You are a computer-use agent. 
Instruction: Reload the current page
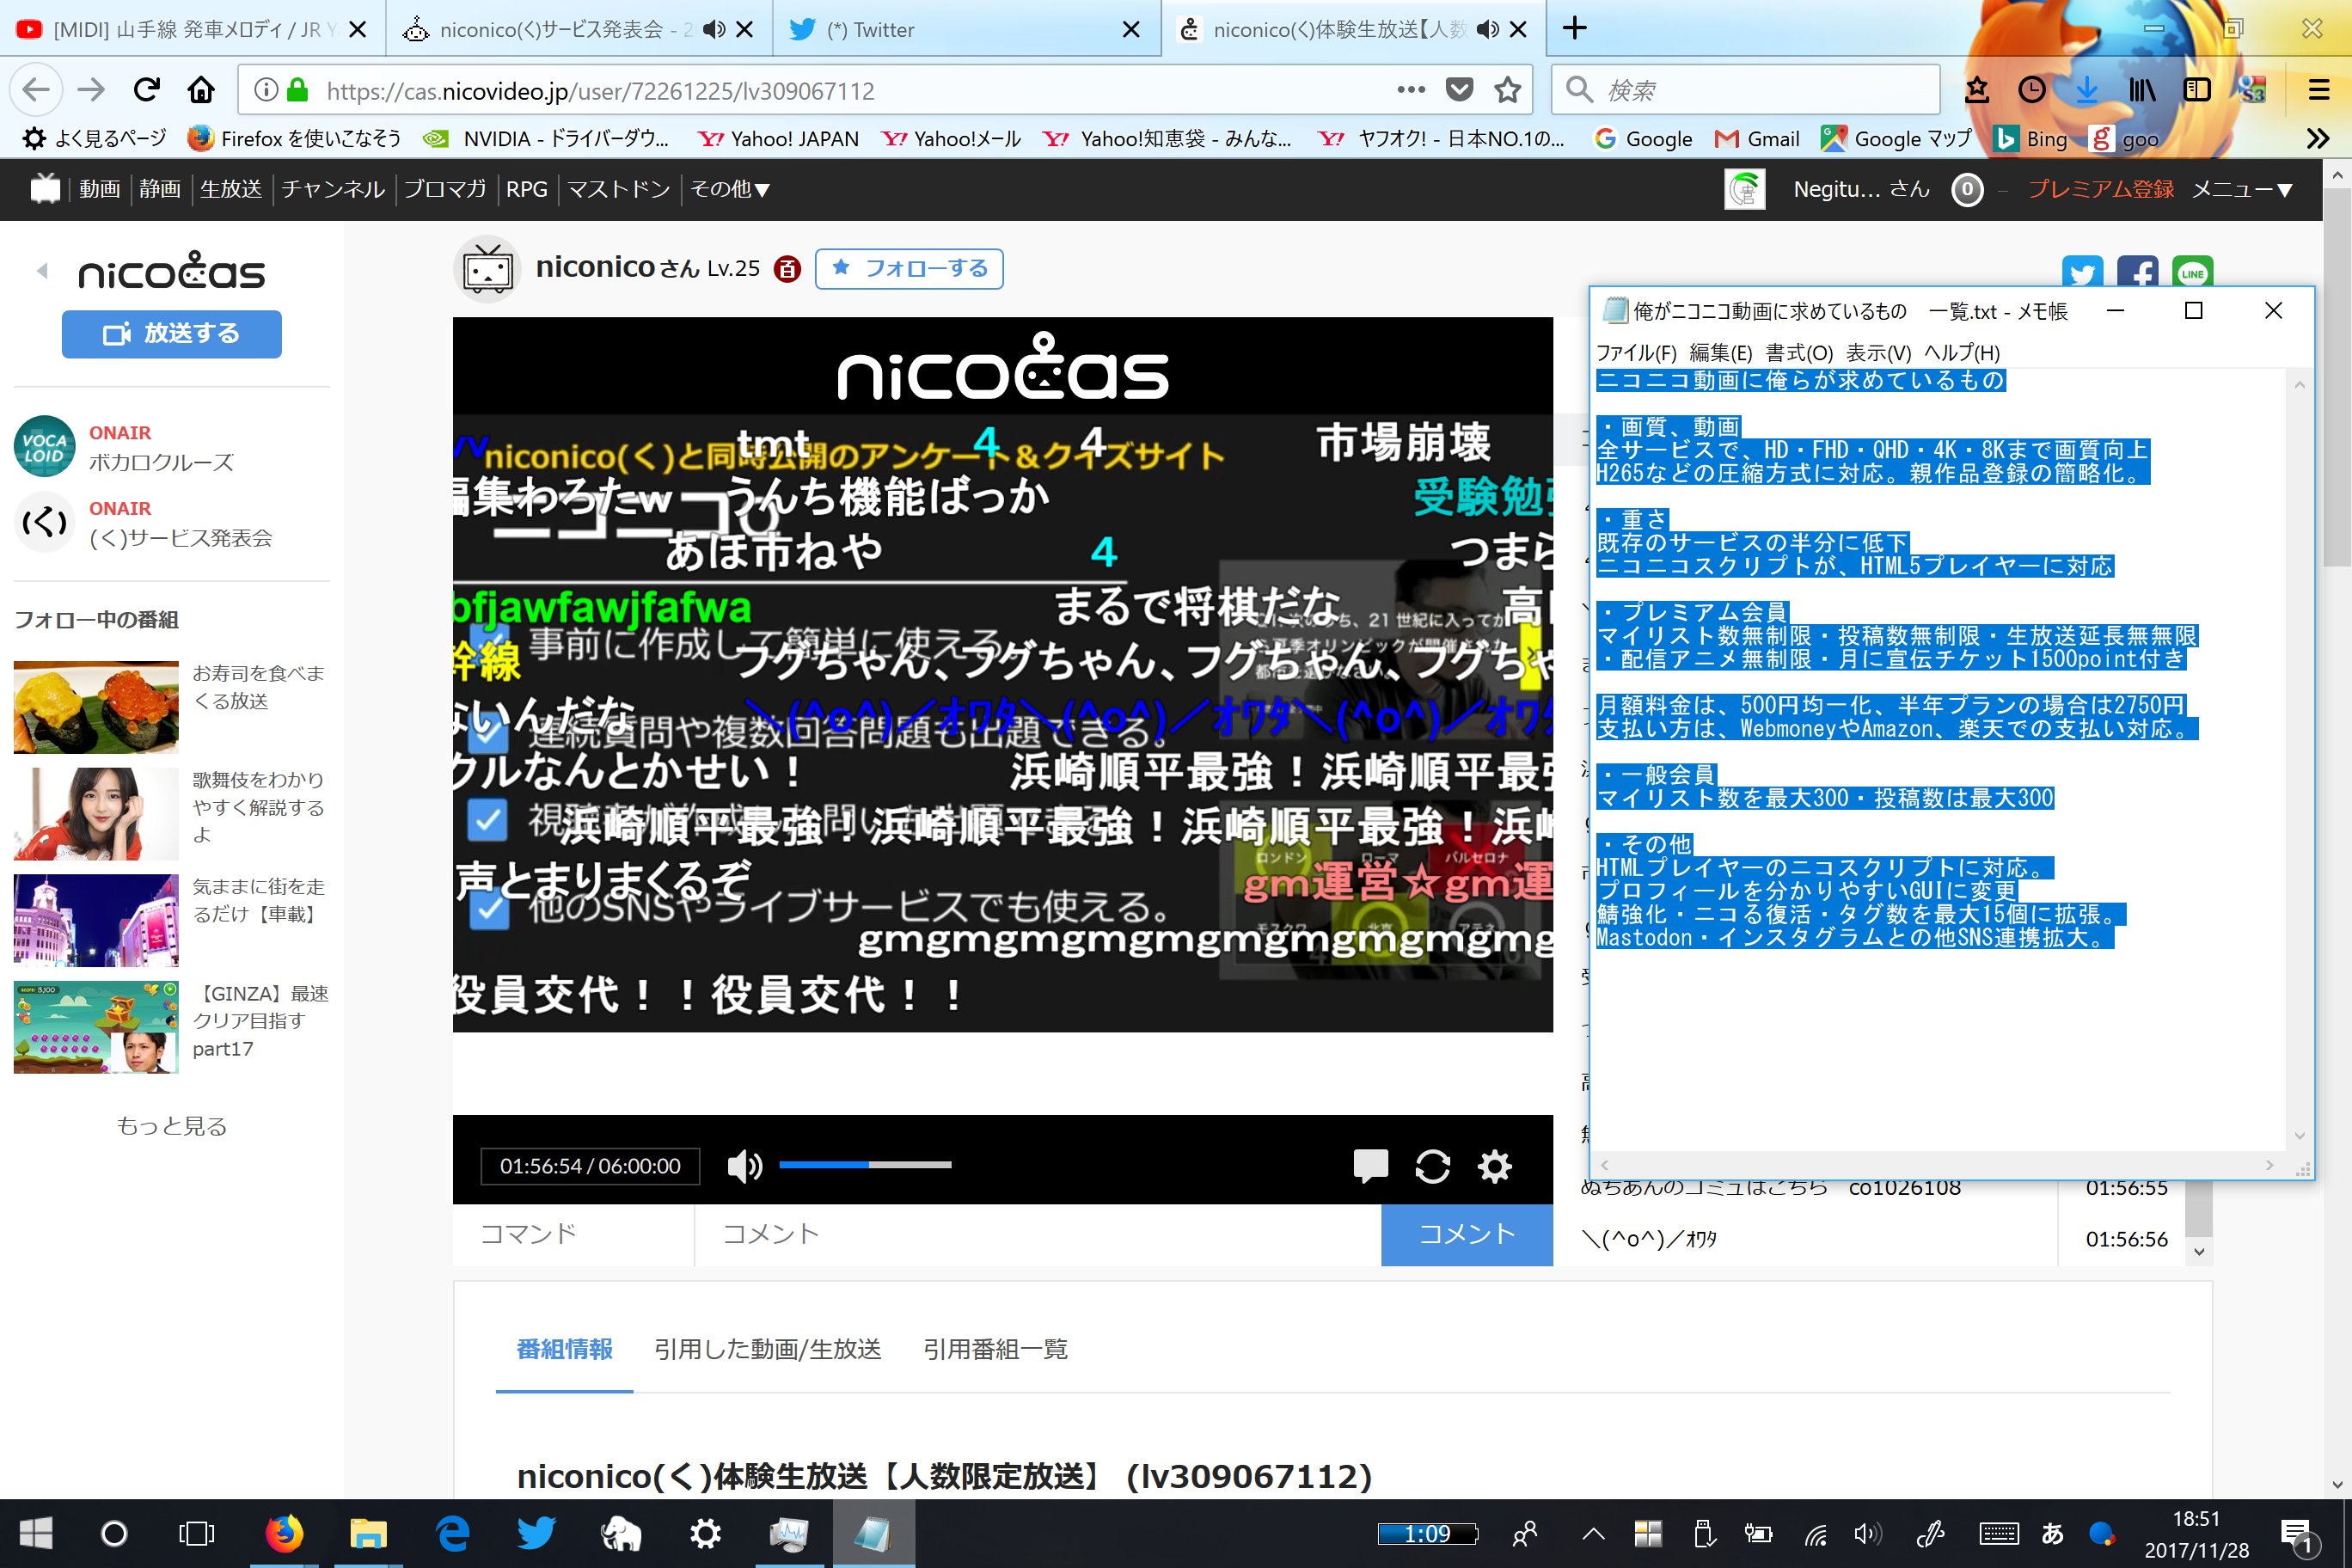pos(146,90)
